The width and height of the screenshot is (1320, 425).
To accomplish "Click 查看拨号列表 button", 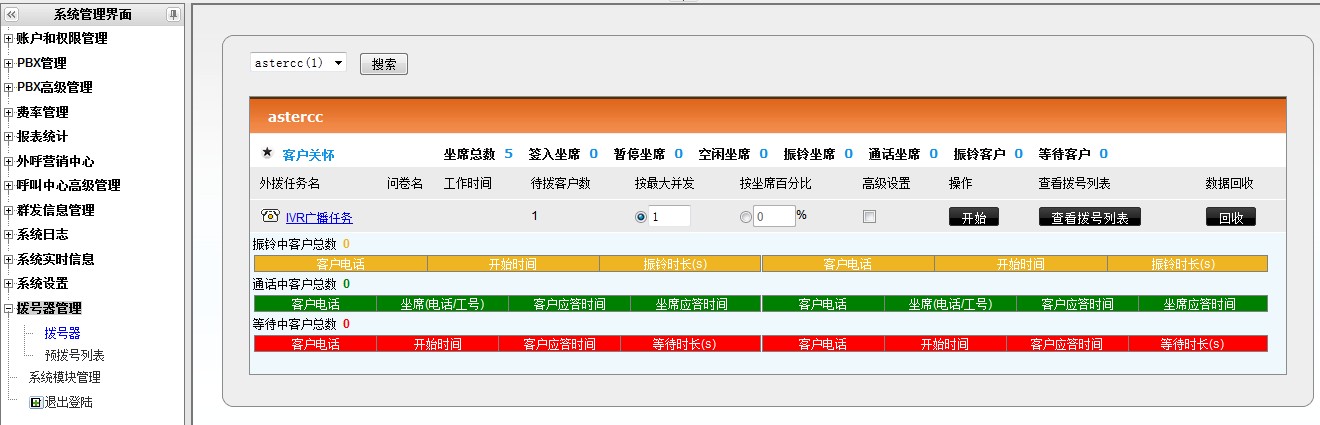I will [1090, 217].
